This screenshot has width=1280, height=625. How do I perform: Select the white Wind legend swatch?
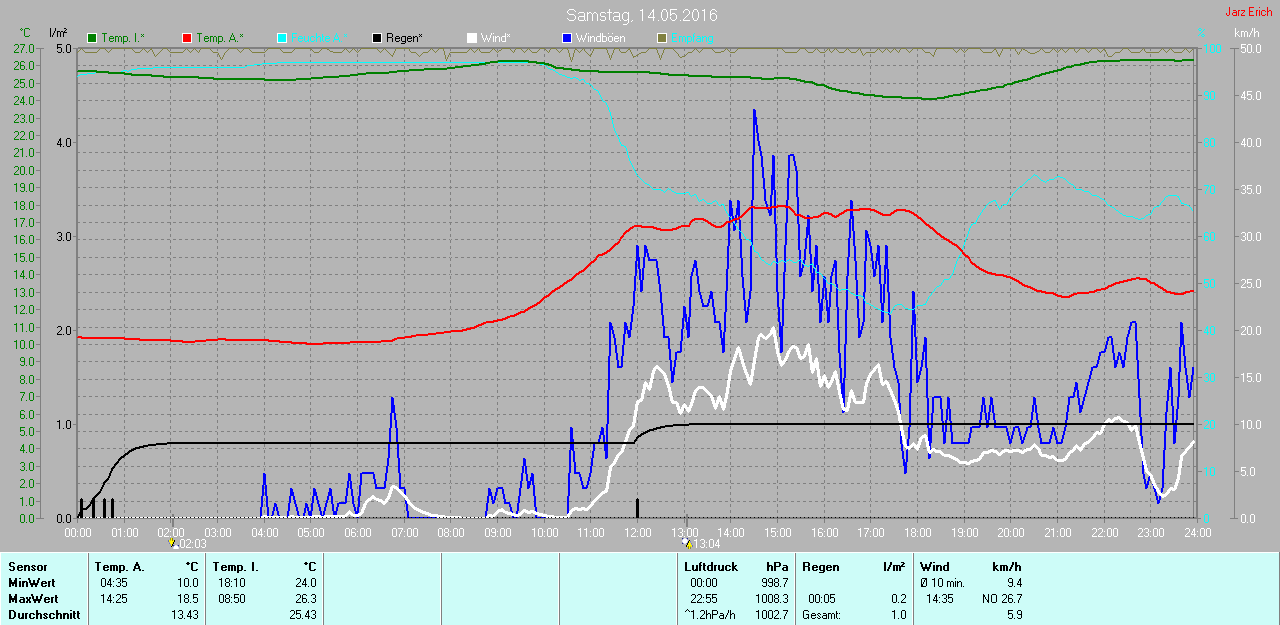click(472, 38)
